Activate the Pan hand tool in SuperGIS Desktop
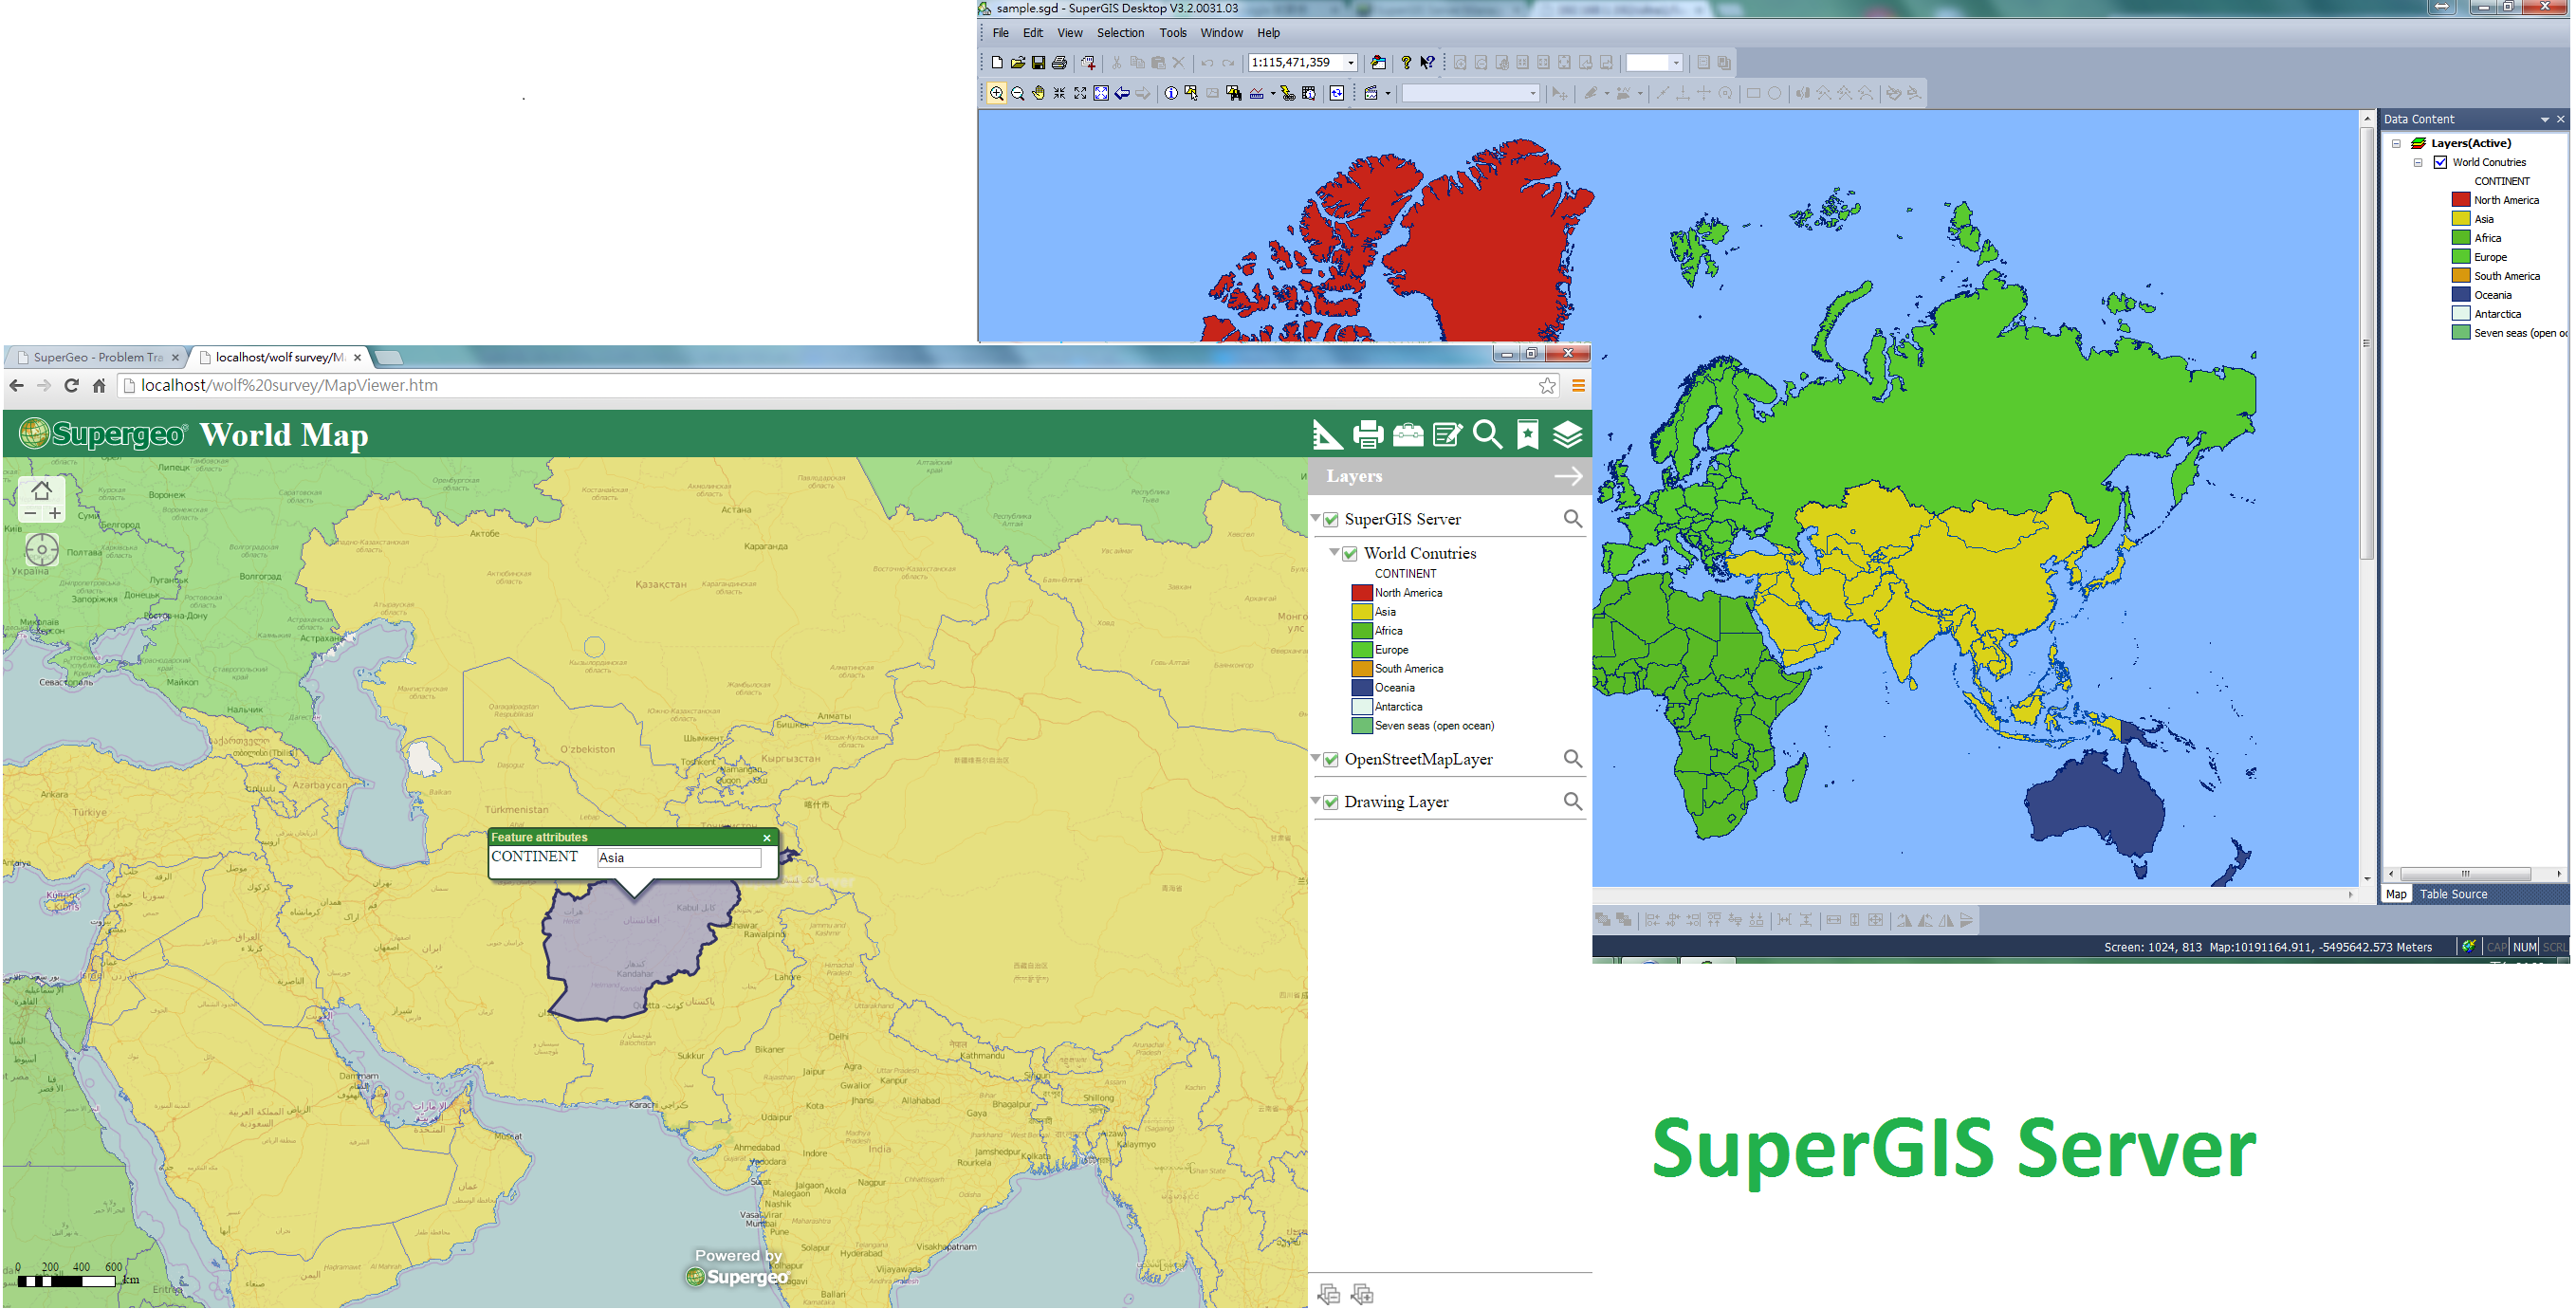Viewport: 2576px width, 1309px height. (x=1039, y=93)
